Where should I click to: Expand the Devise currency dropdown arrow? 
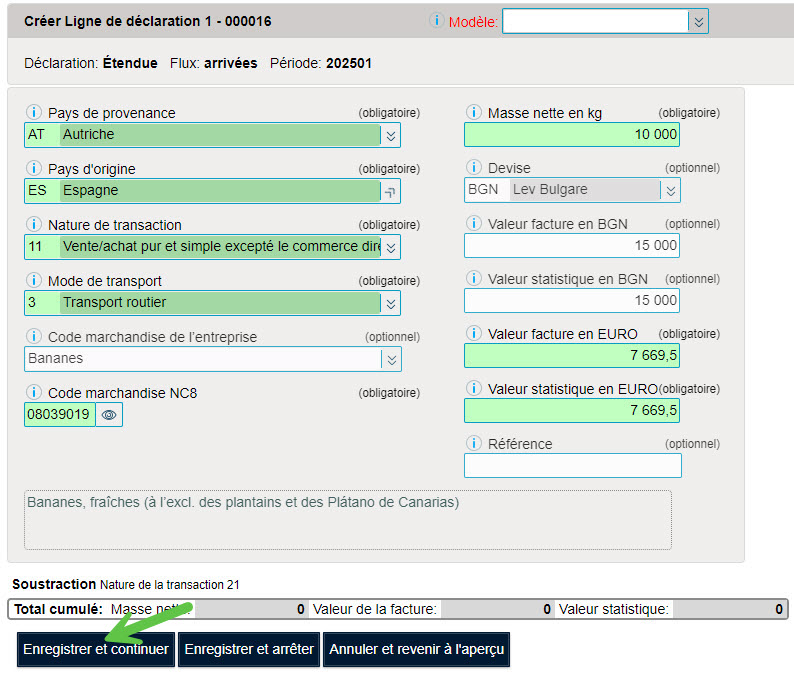pos(670,190)
